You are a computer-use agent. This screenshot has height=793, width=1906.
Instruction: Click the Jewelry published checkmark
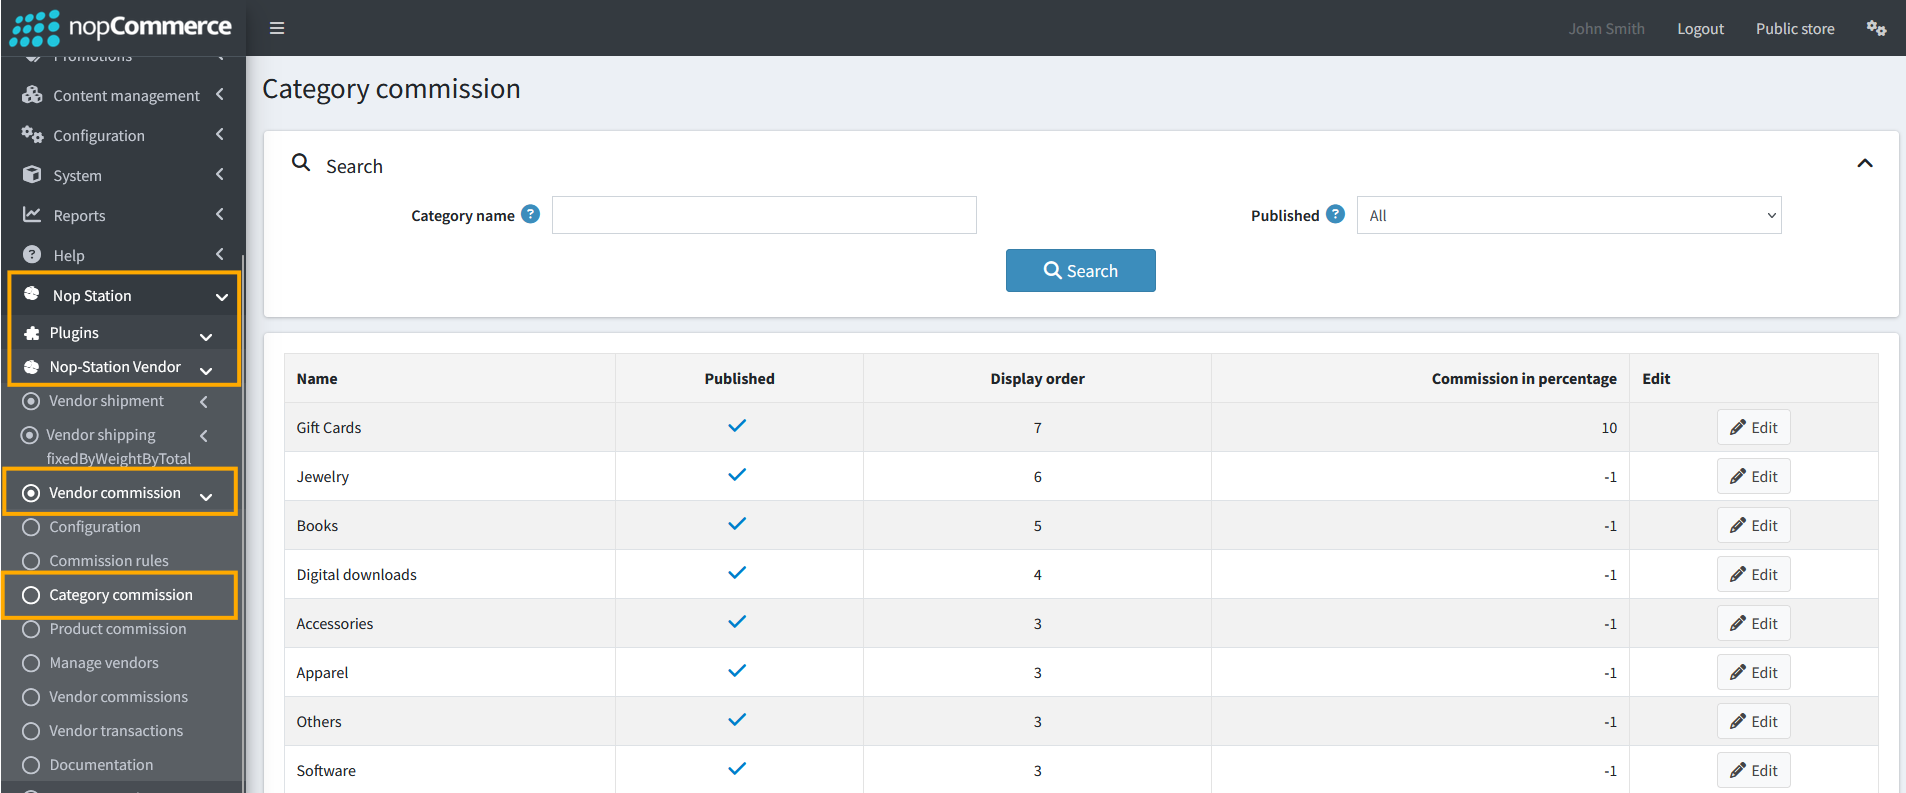click(737, 475)
